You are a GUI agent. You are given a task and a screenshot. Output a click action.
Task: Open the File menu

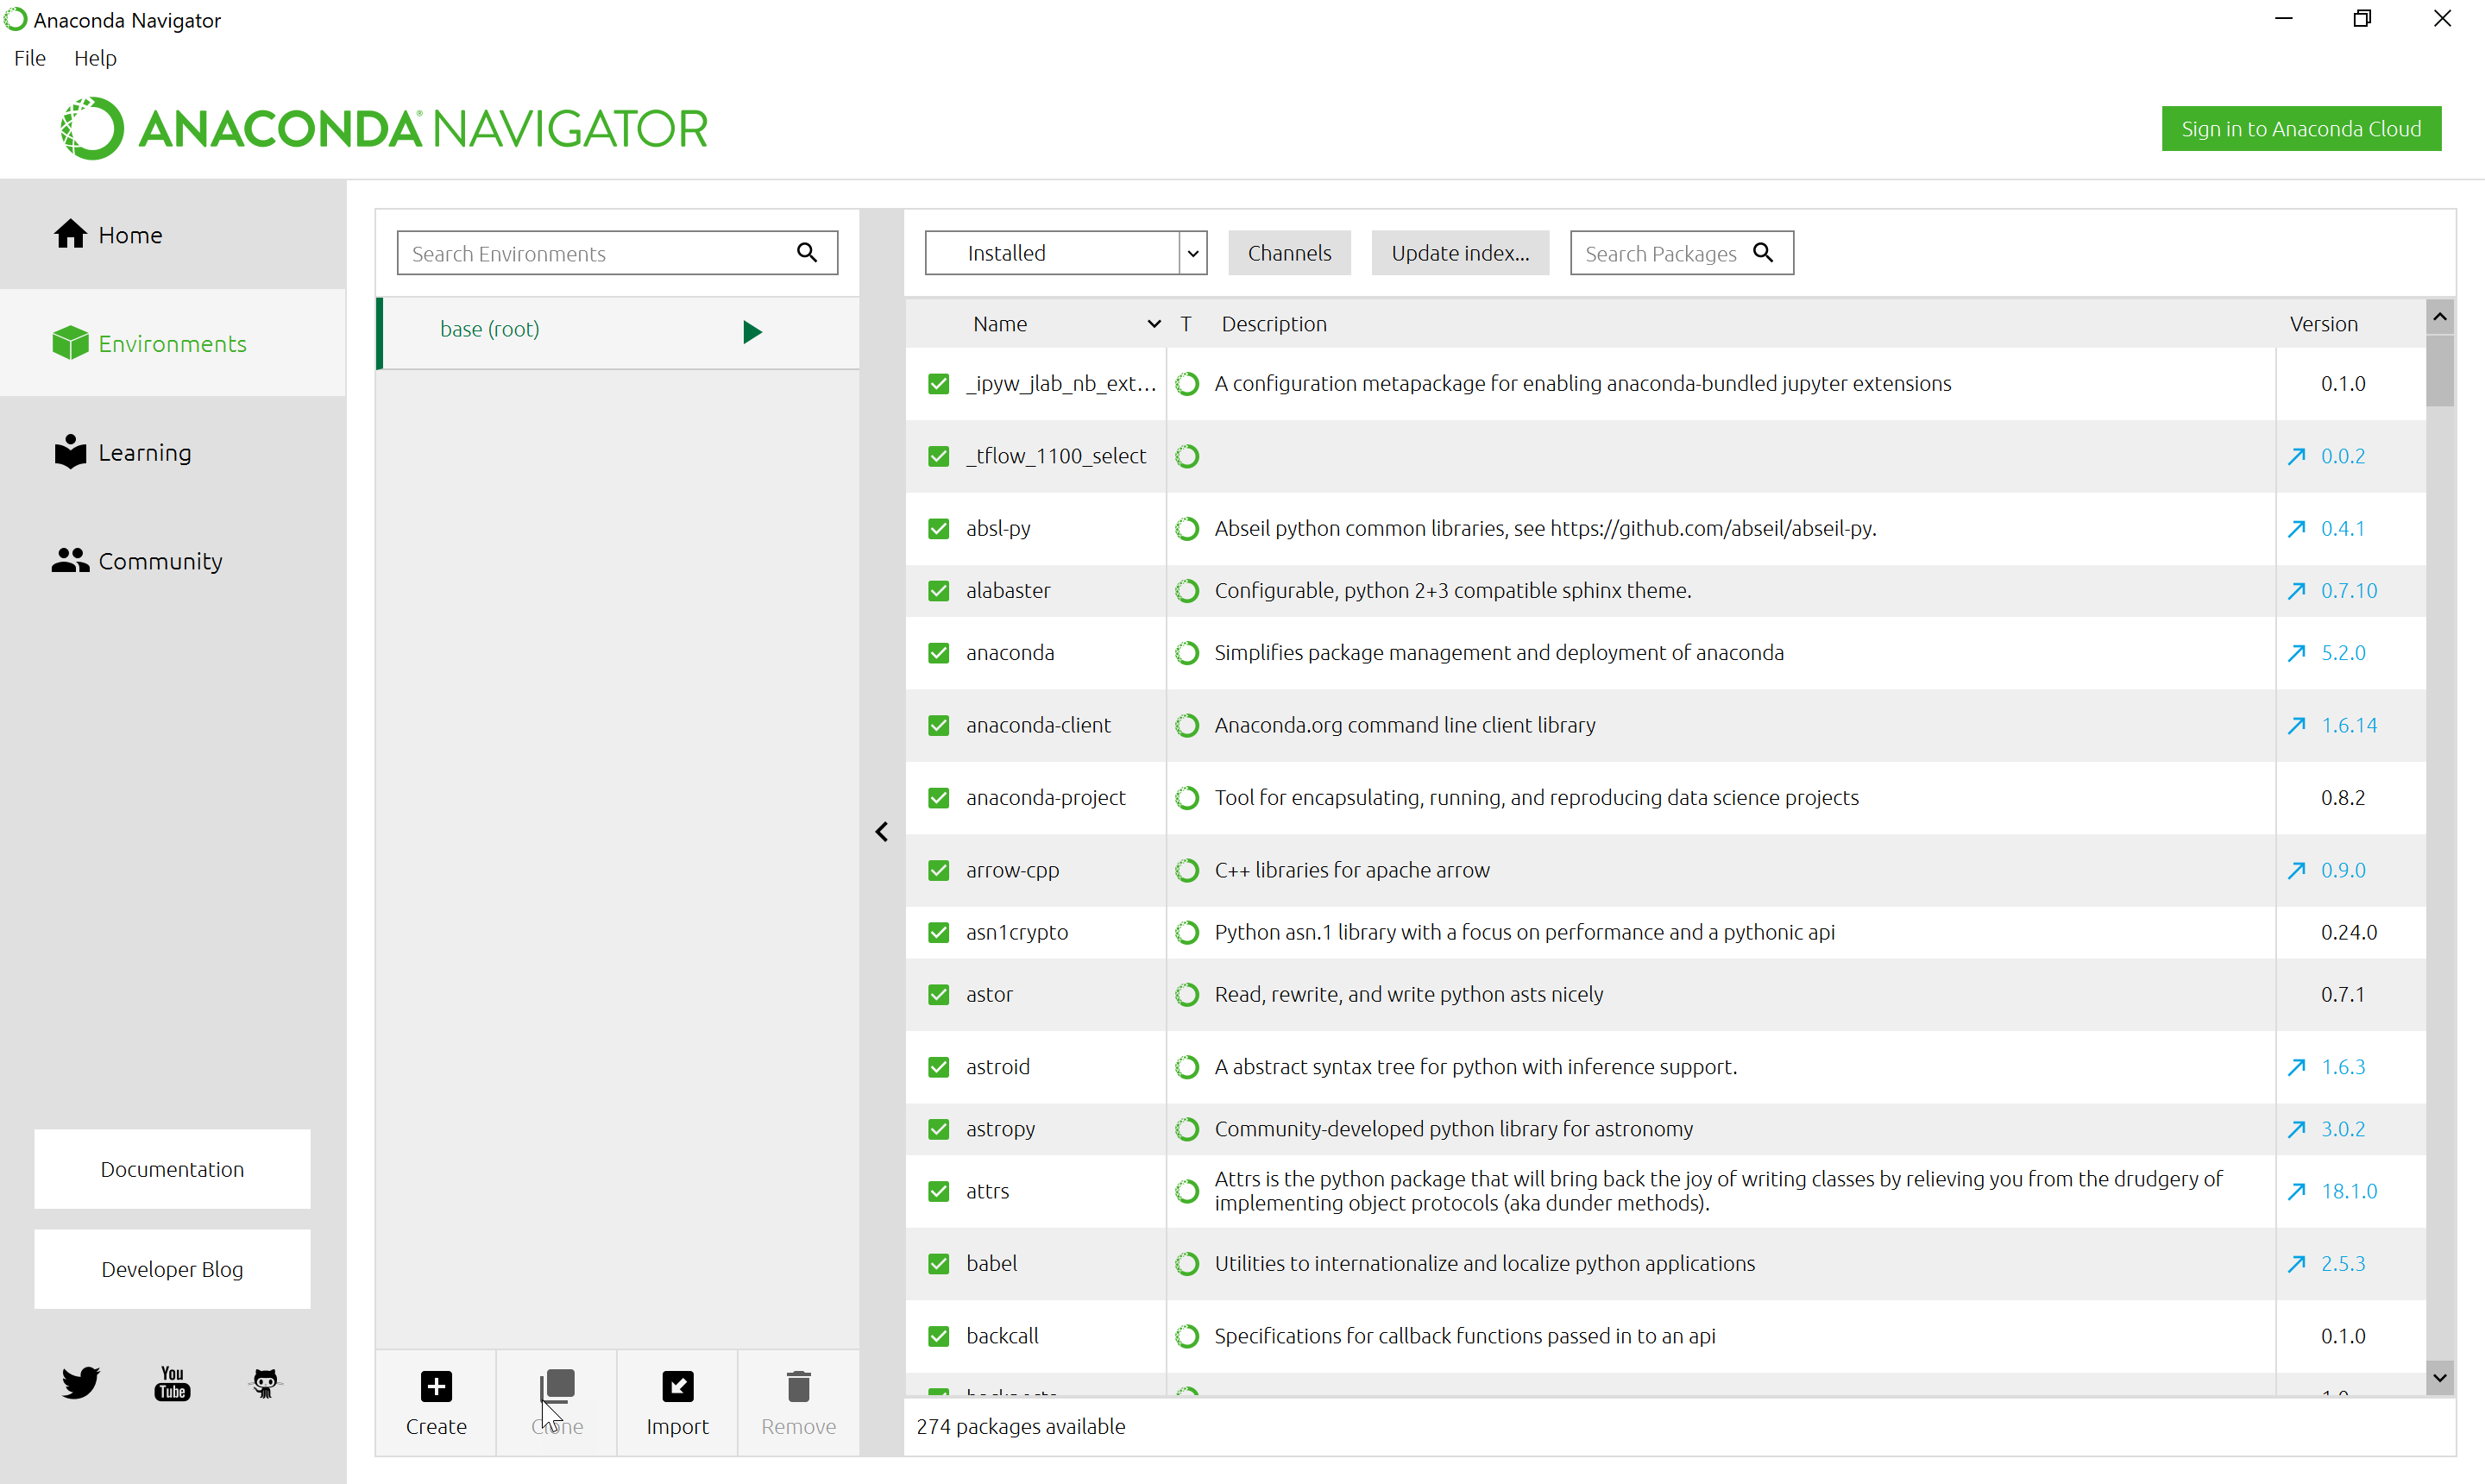pos(30,58)
